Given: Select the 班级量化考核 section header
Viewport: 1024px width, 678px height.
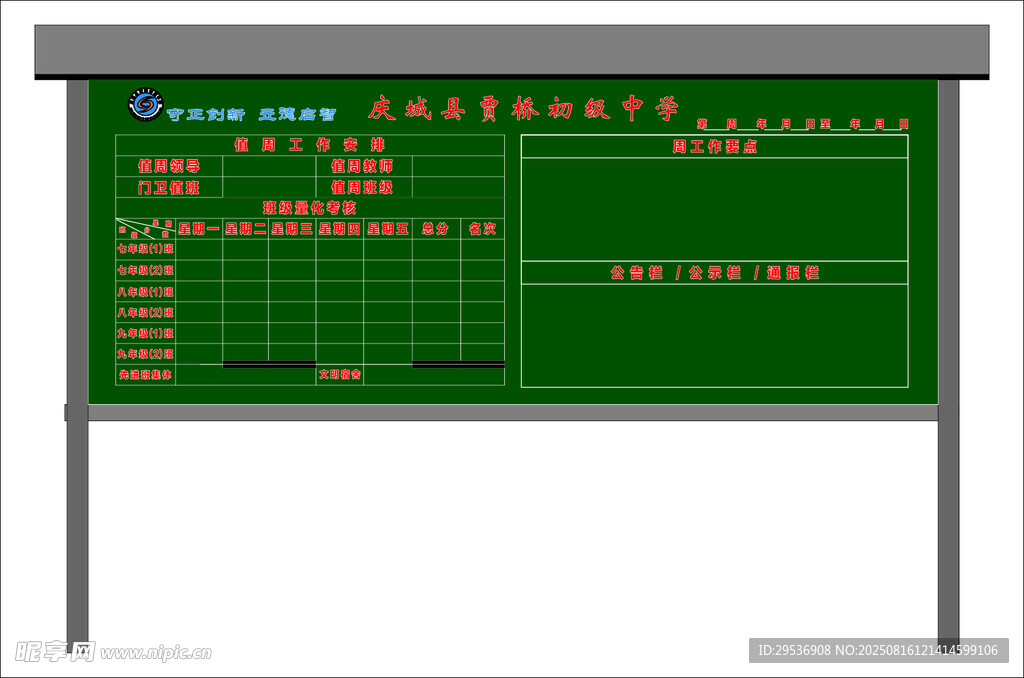Looking at the screenshot, I should click(309, 208).
